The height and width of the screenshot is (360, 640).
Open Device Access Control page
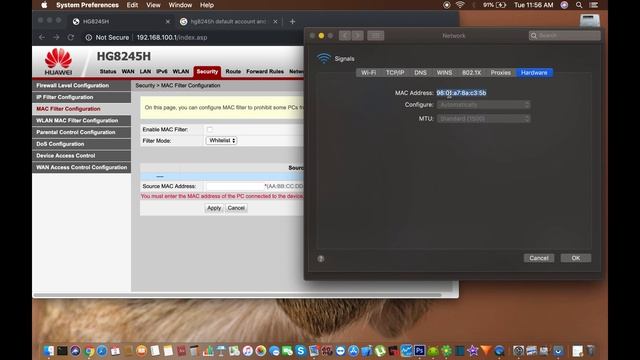82,156
